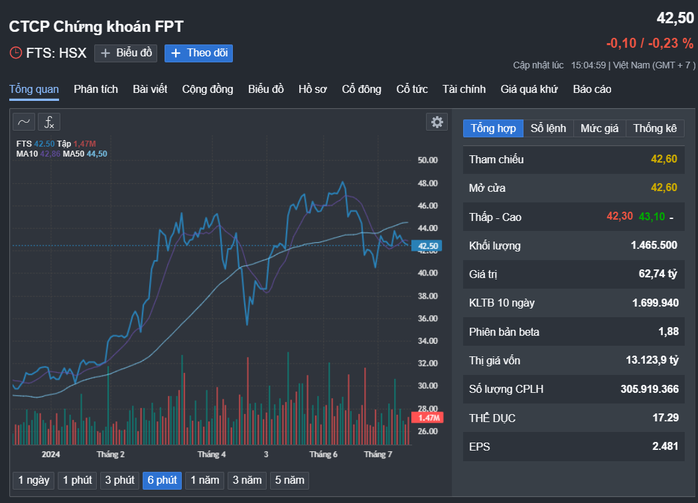This screenshot has height=503, width=698.
Task: Click the high price 43,10
Action: (x=652, y=217)
